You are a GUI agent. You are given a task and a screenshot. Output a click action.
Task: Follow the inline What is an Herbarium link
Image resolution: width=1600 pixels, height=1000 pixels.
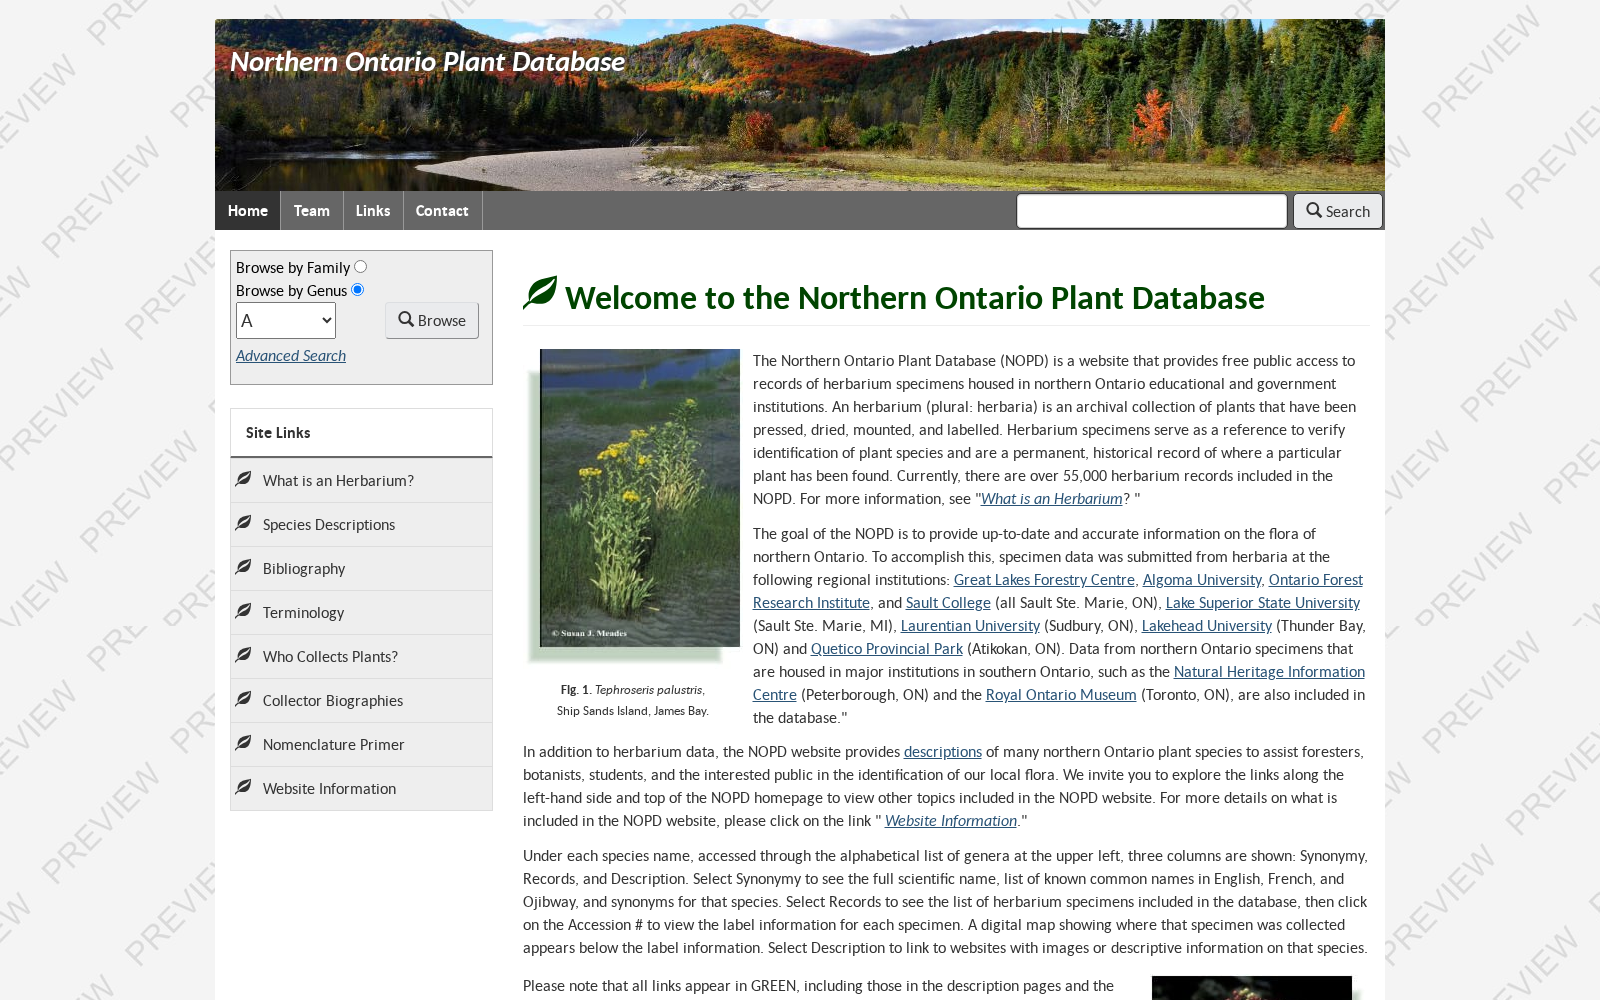[x=1051, y=499]
